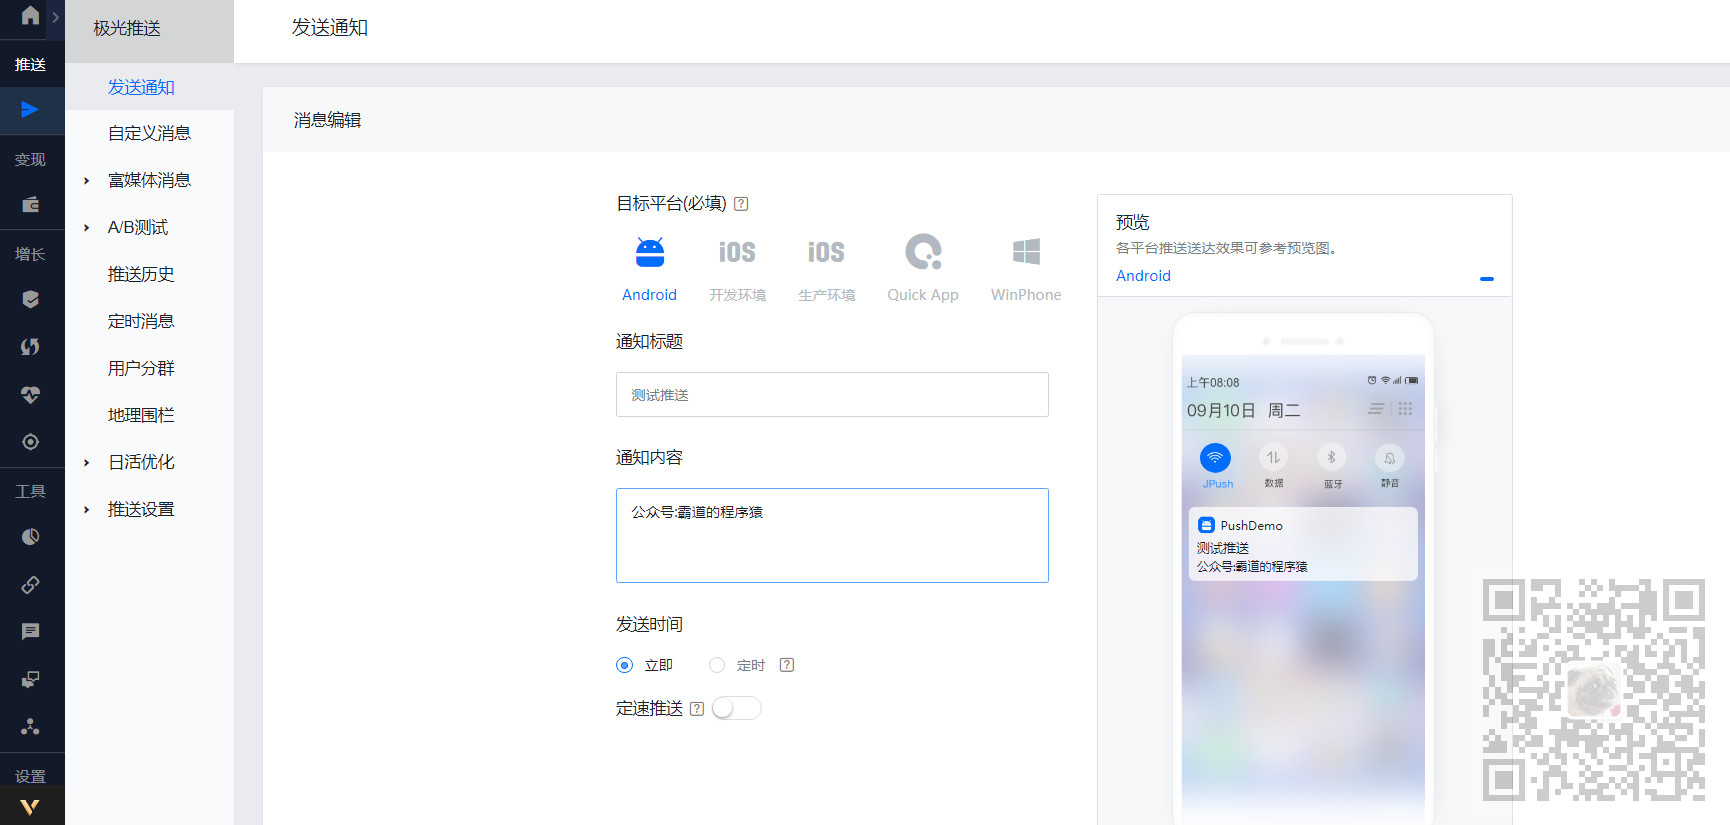Collapse the preview panel with minus icon
The image size is (1730, 825).
point(1487,279)
